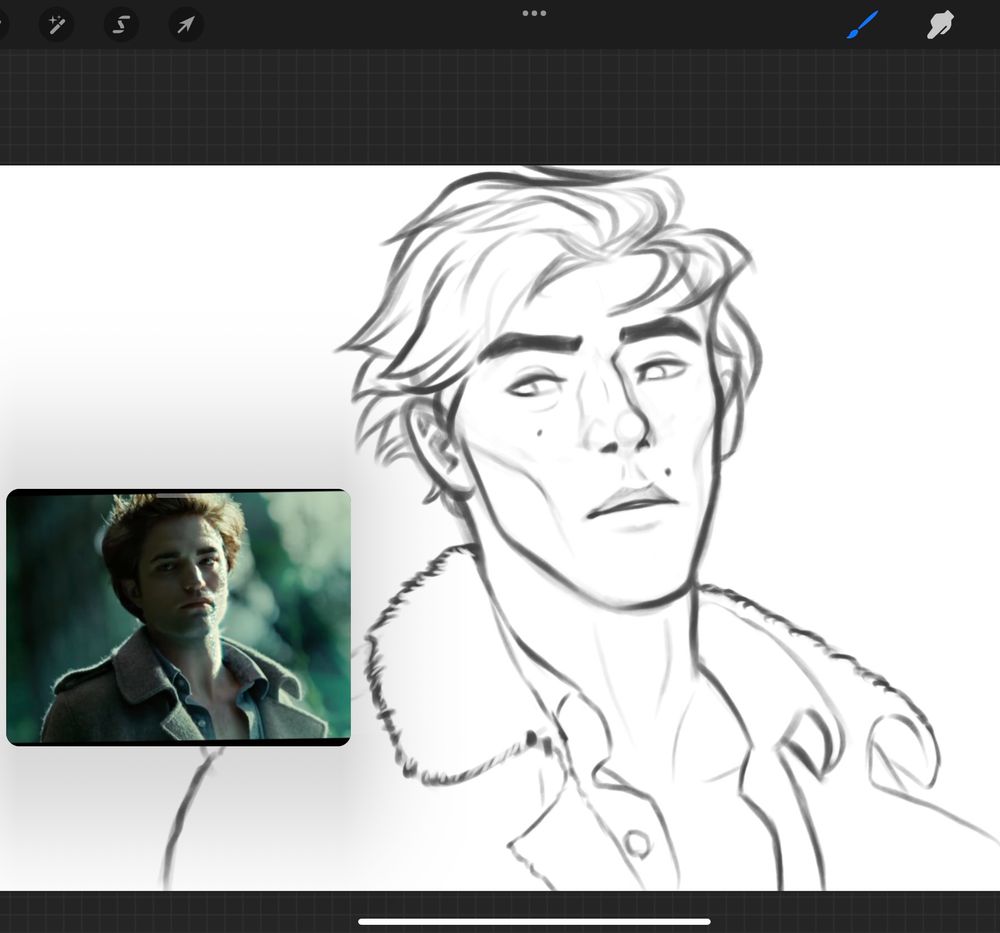Click the face in the reference photo
The width and height of the screenshot is (1000, 933).
click(185, 580)
